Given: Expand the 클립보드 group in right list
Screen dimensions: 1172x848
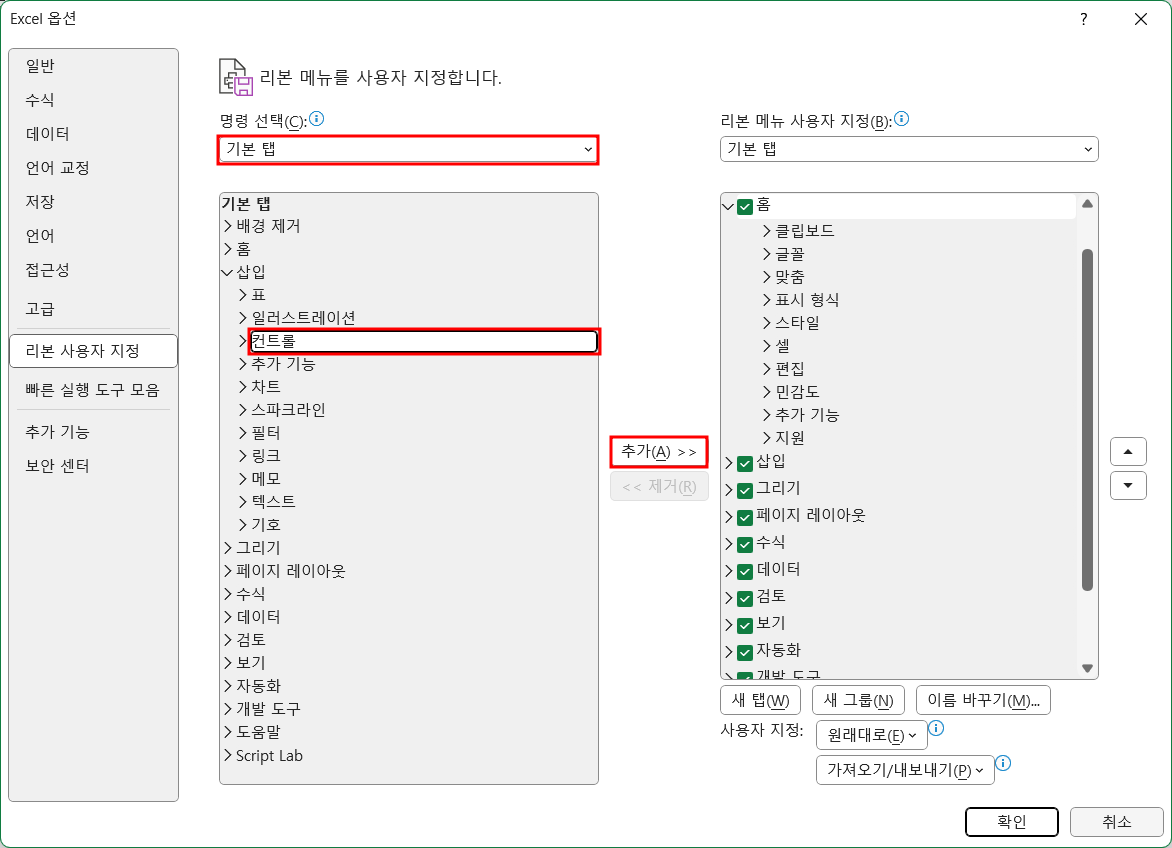Looking at the screenshot, I should click(766, 232).
